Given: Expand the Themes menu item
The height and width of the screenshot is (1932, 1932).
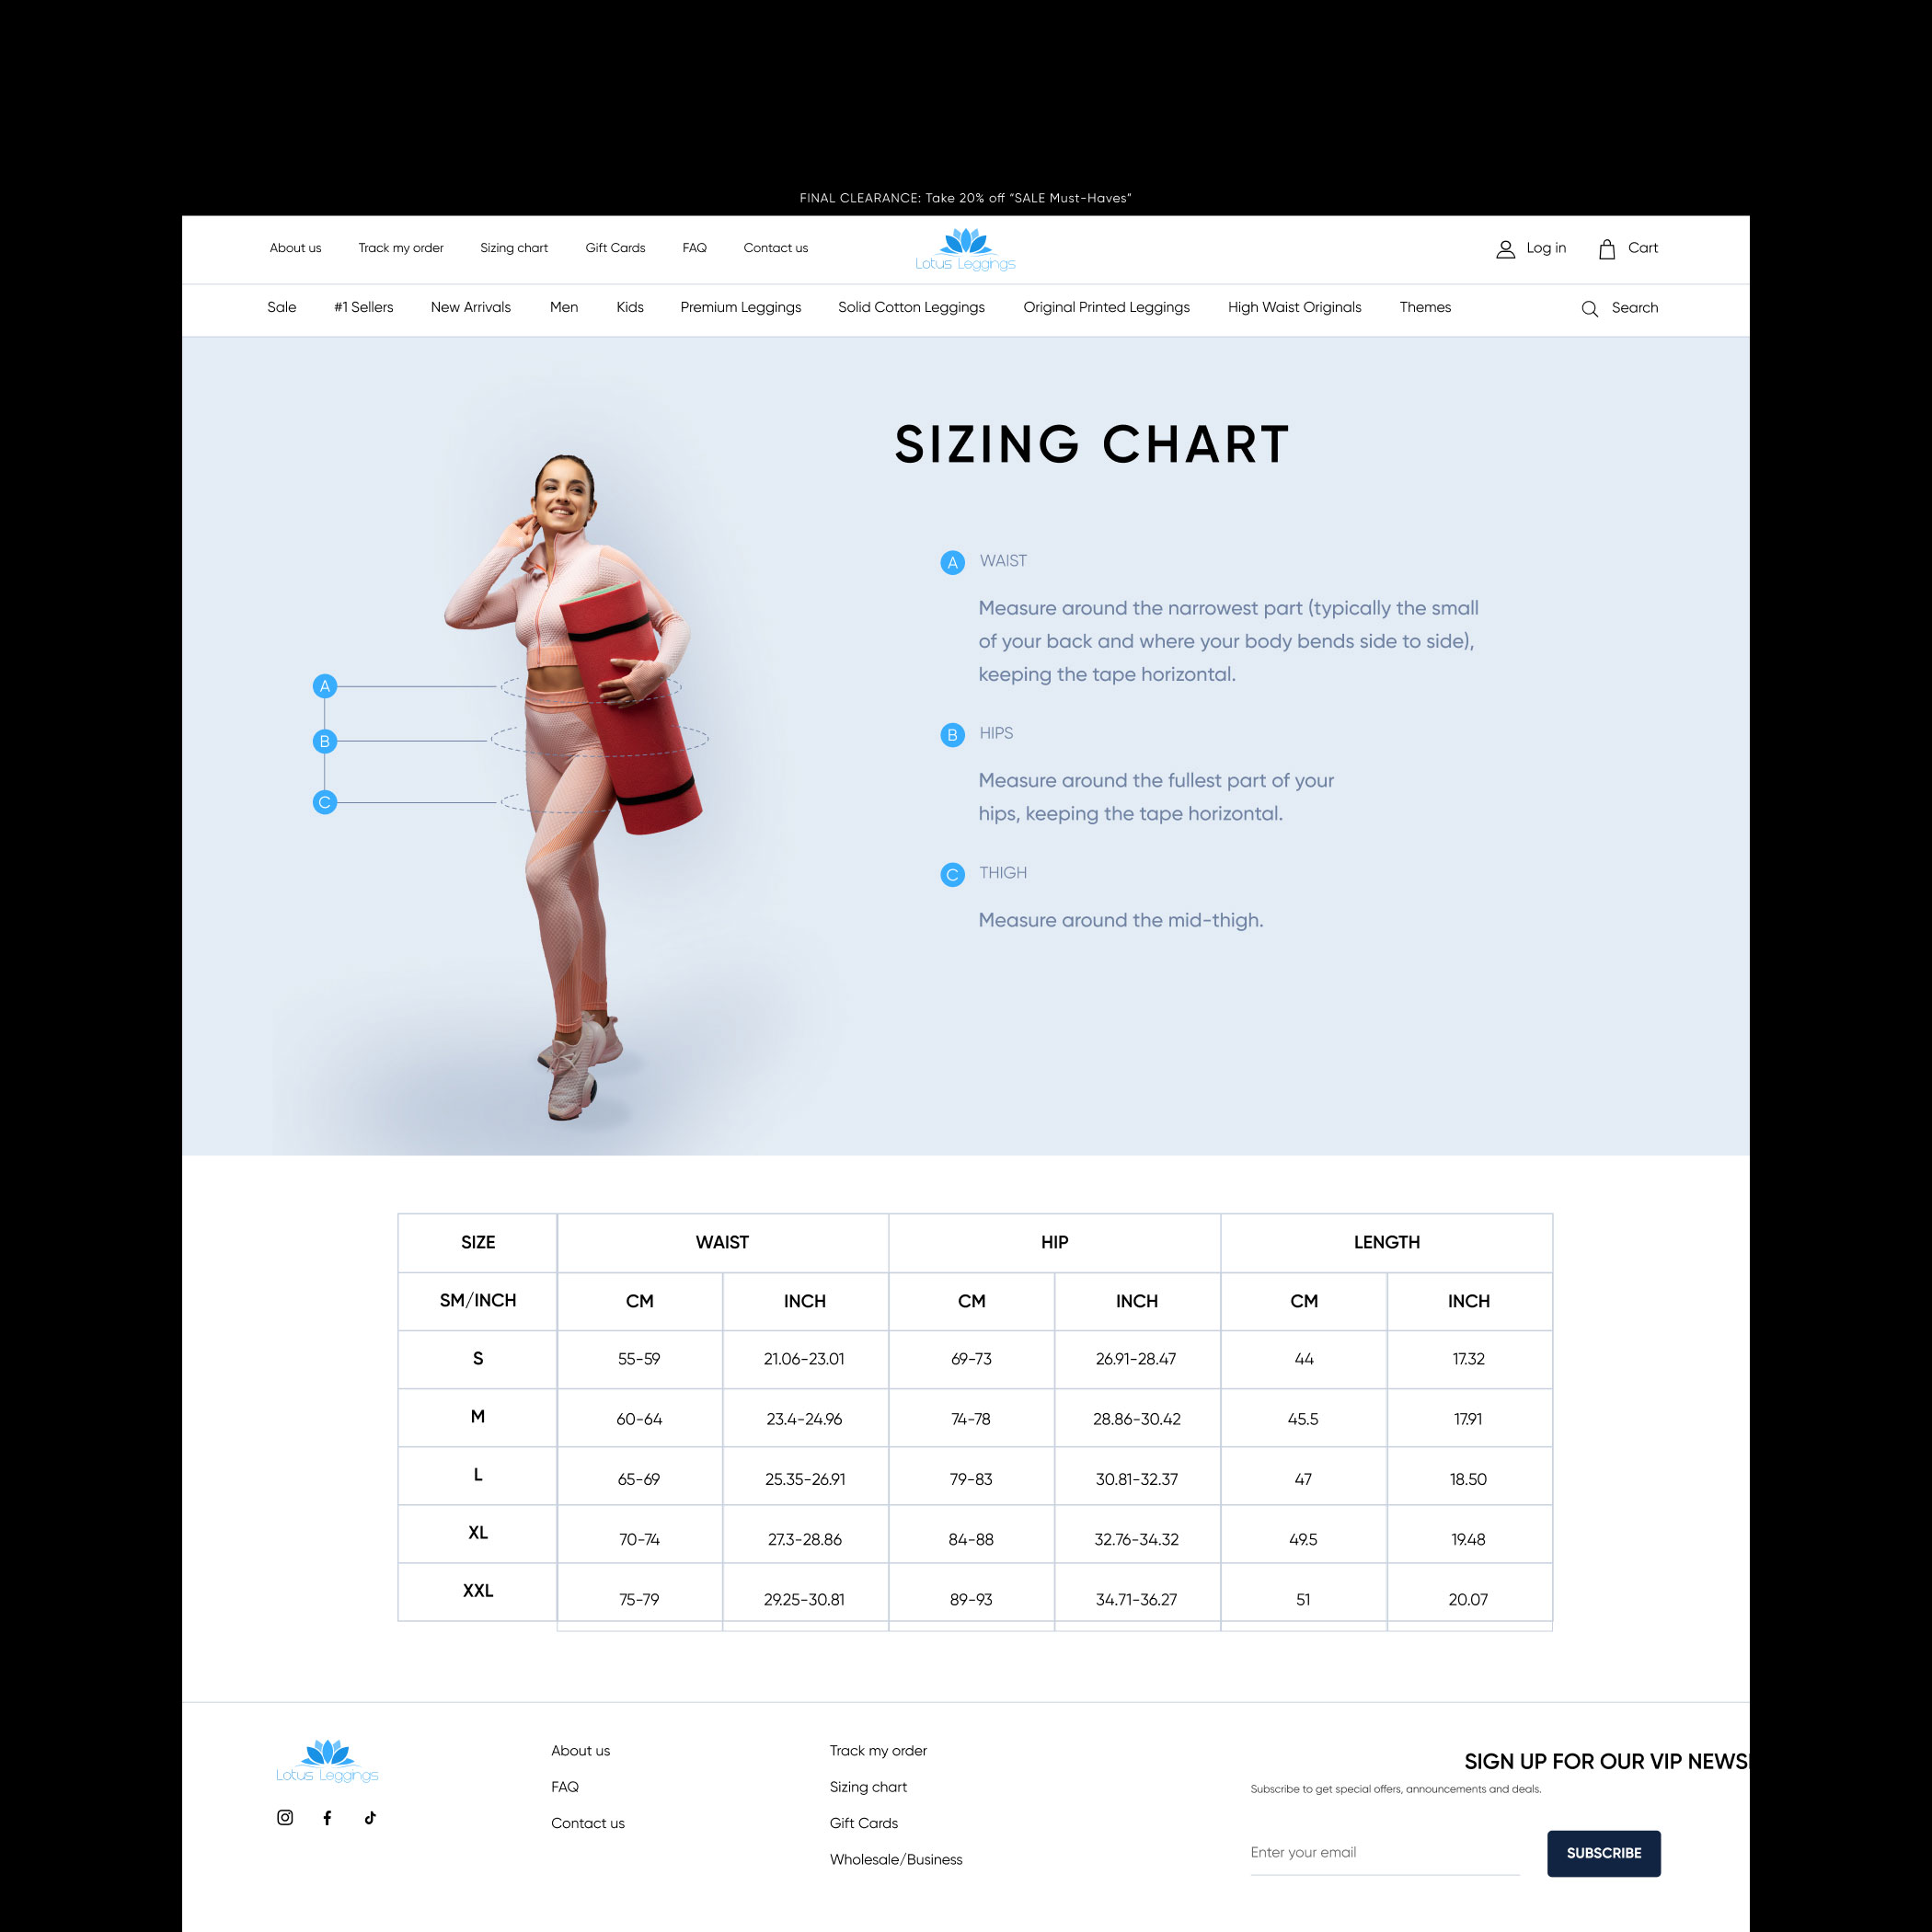Looking at the screenshot, I should point(1426,308).
